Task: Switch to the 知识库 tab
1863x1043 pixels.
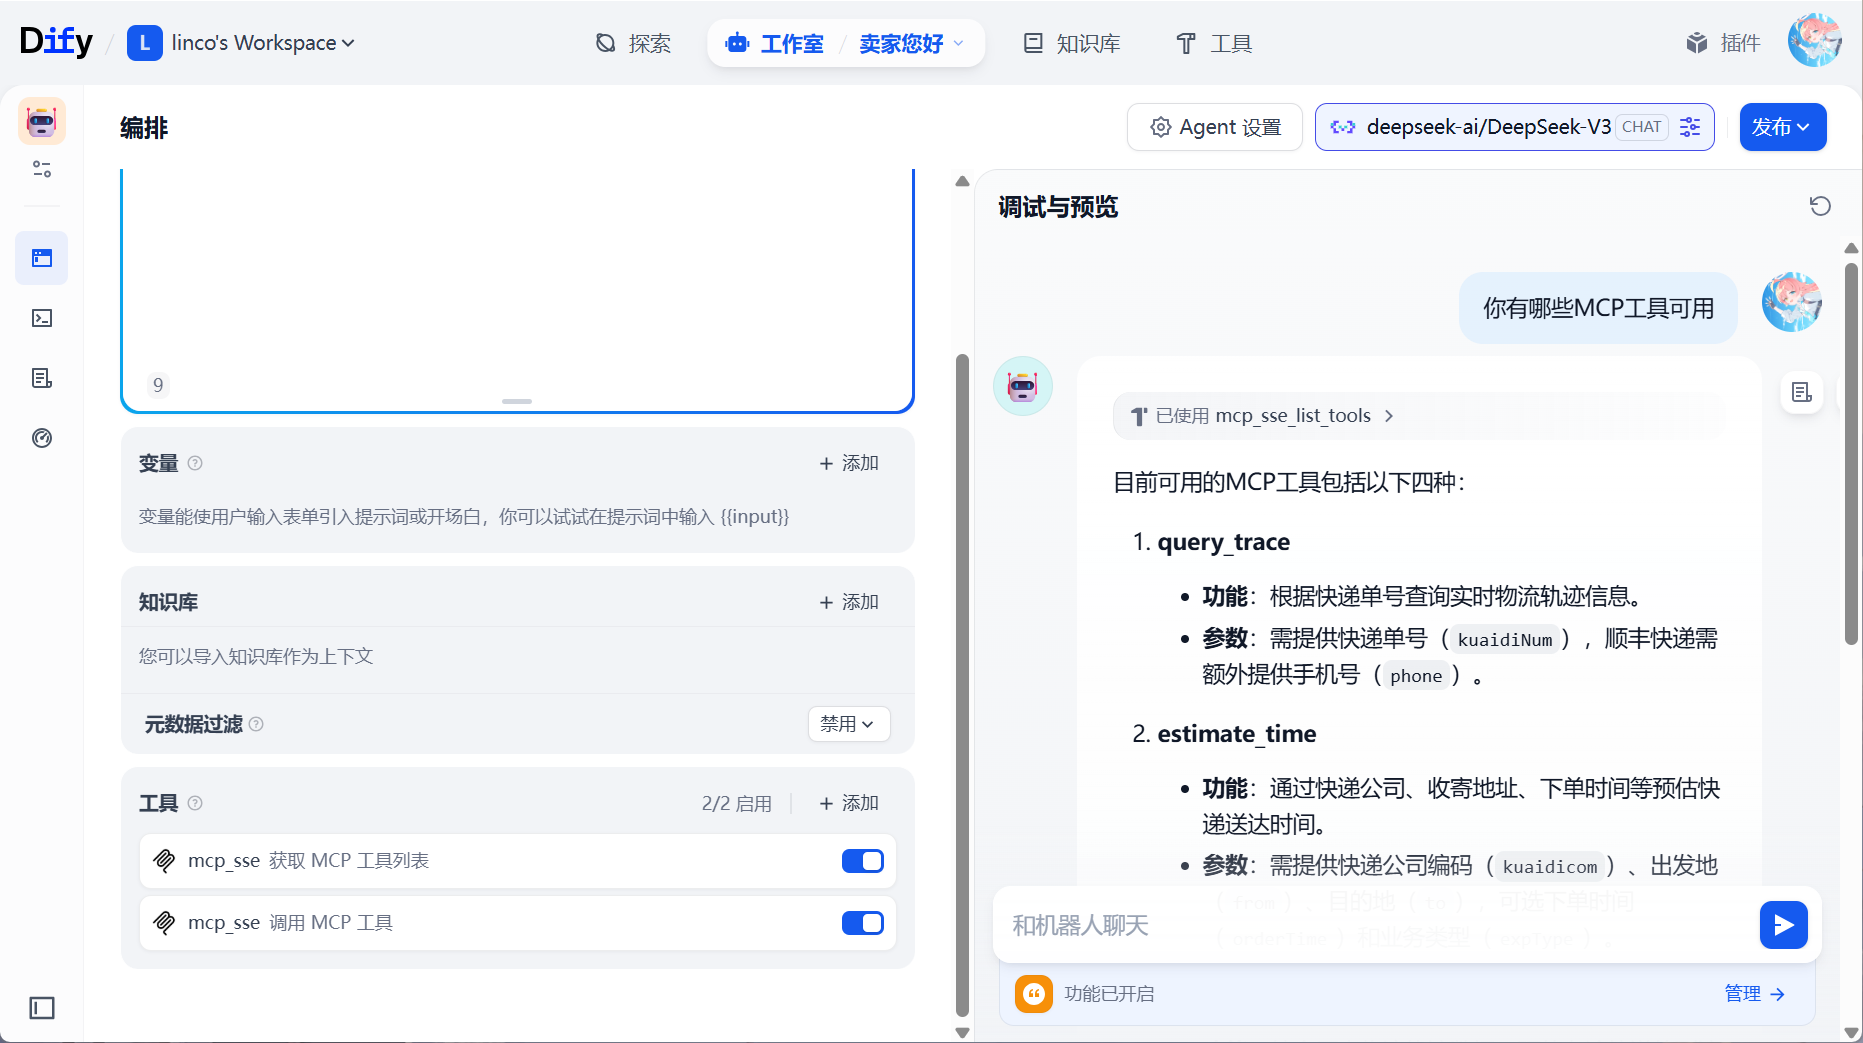Action: point(1071,43)
